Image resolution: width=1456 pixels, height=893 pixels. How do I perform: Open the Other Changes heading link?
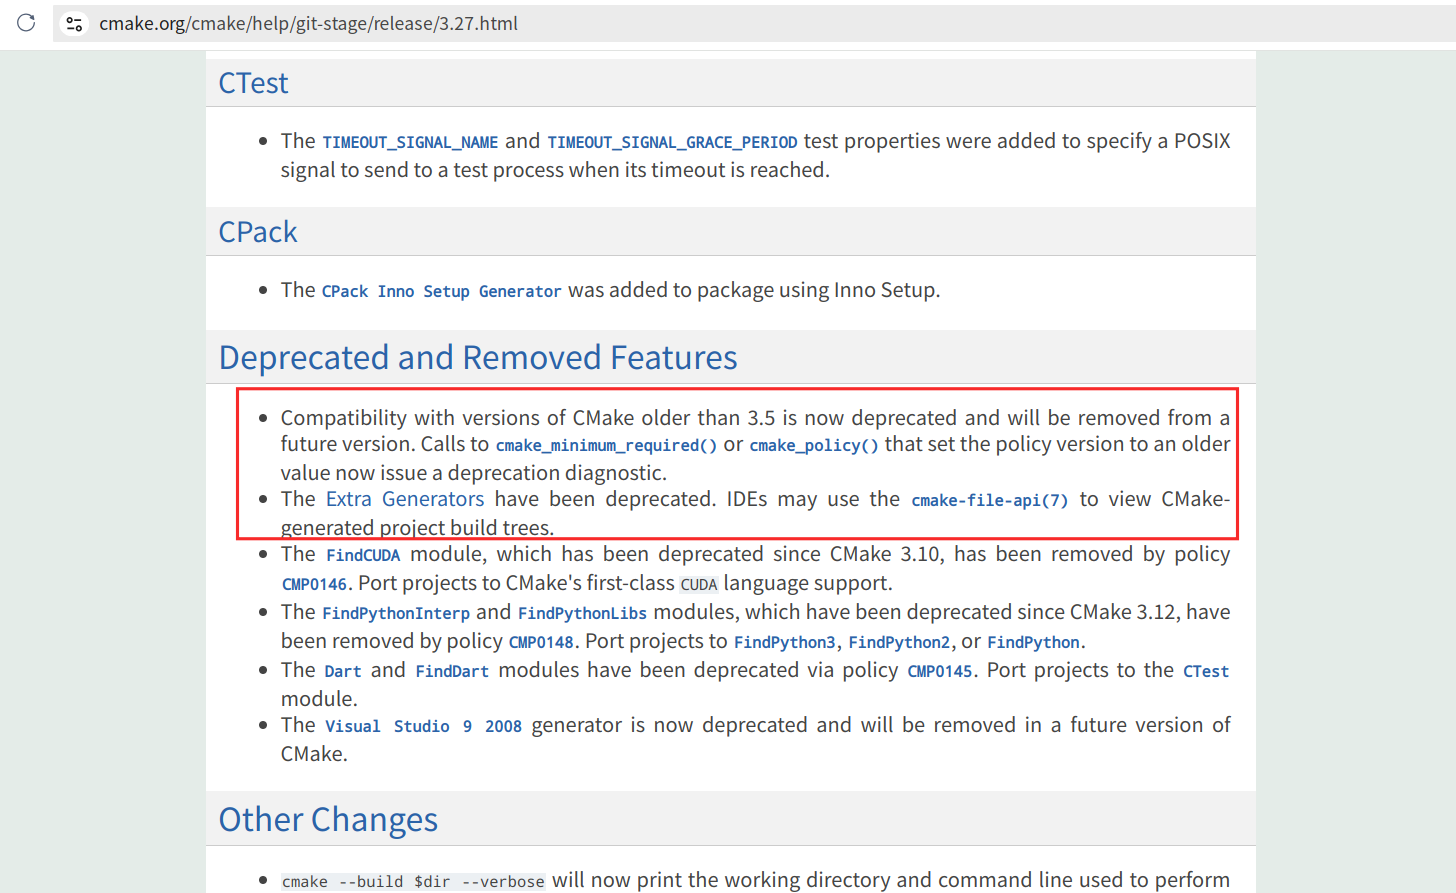click(328, 820)
